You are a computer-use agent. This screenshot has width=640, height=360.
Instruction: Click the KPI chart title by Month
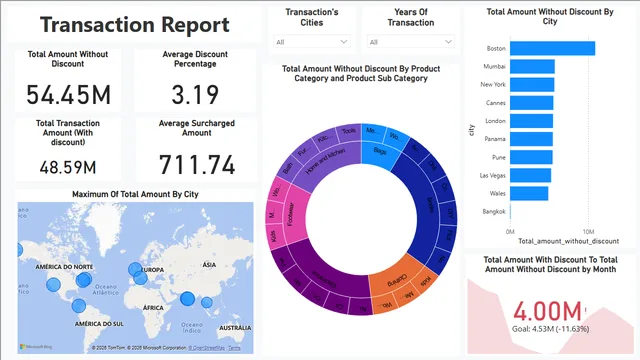(x=550, y=264)
